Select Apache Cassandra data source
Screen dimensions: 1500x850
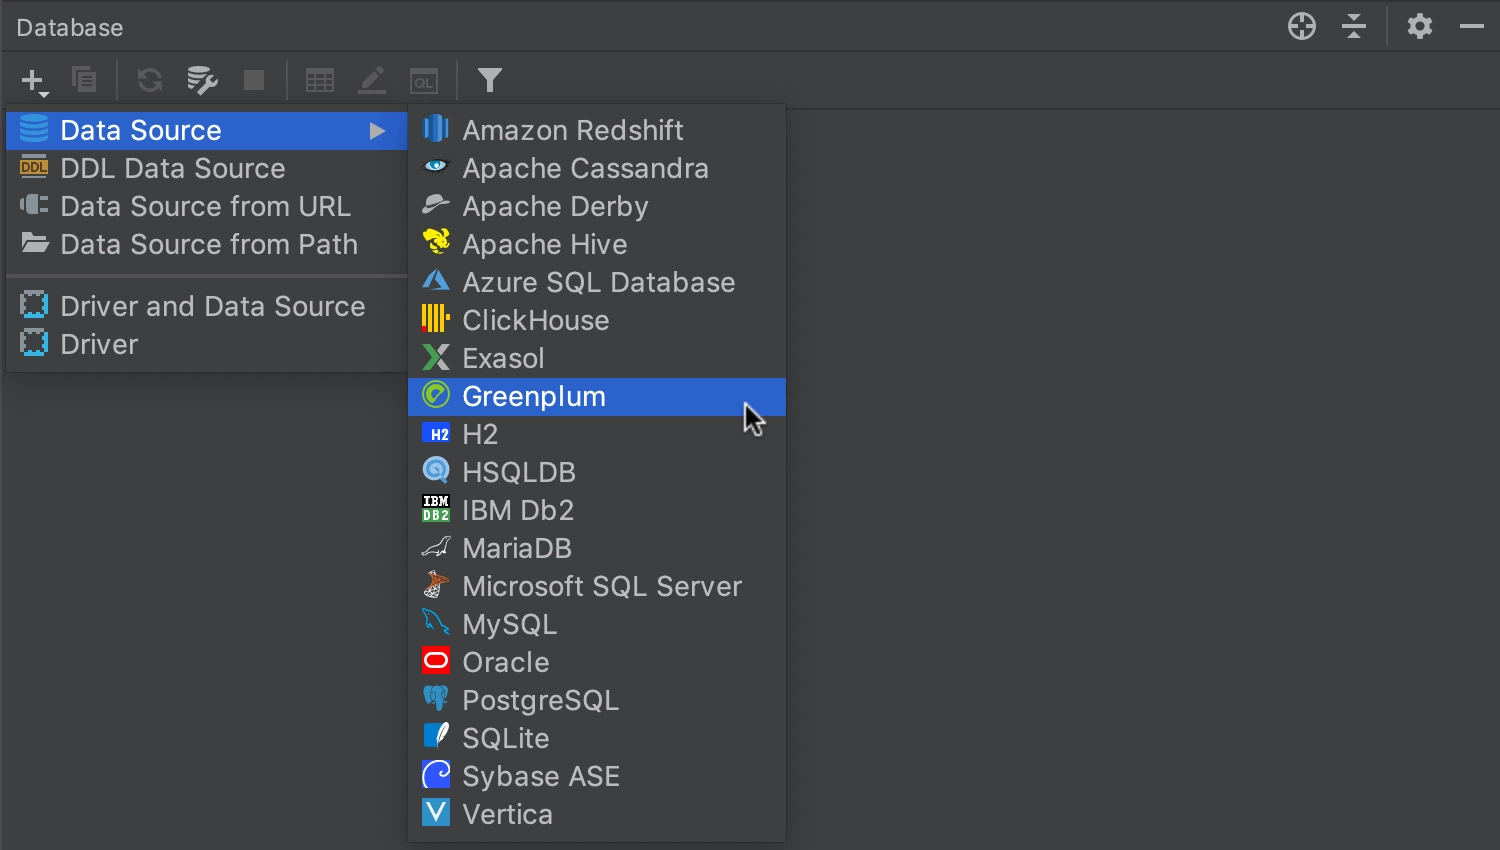pos(597,169)
